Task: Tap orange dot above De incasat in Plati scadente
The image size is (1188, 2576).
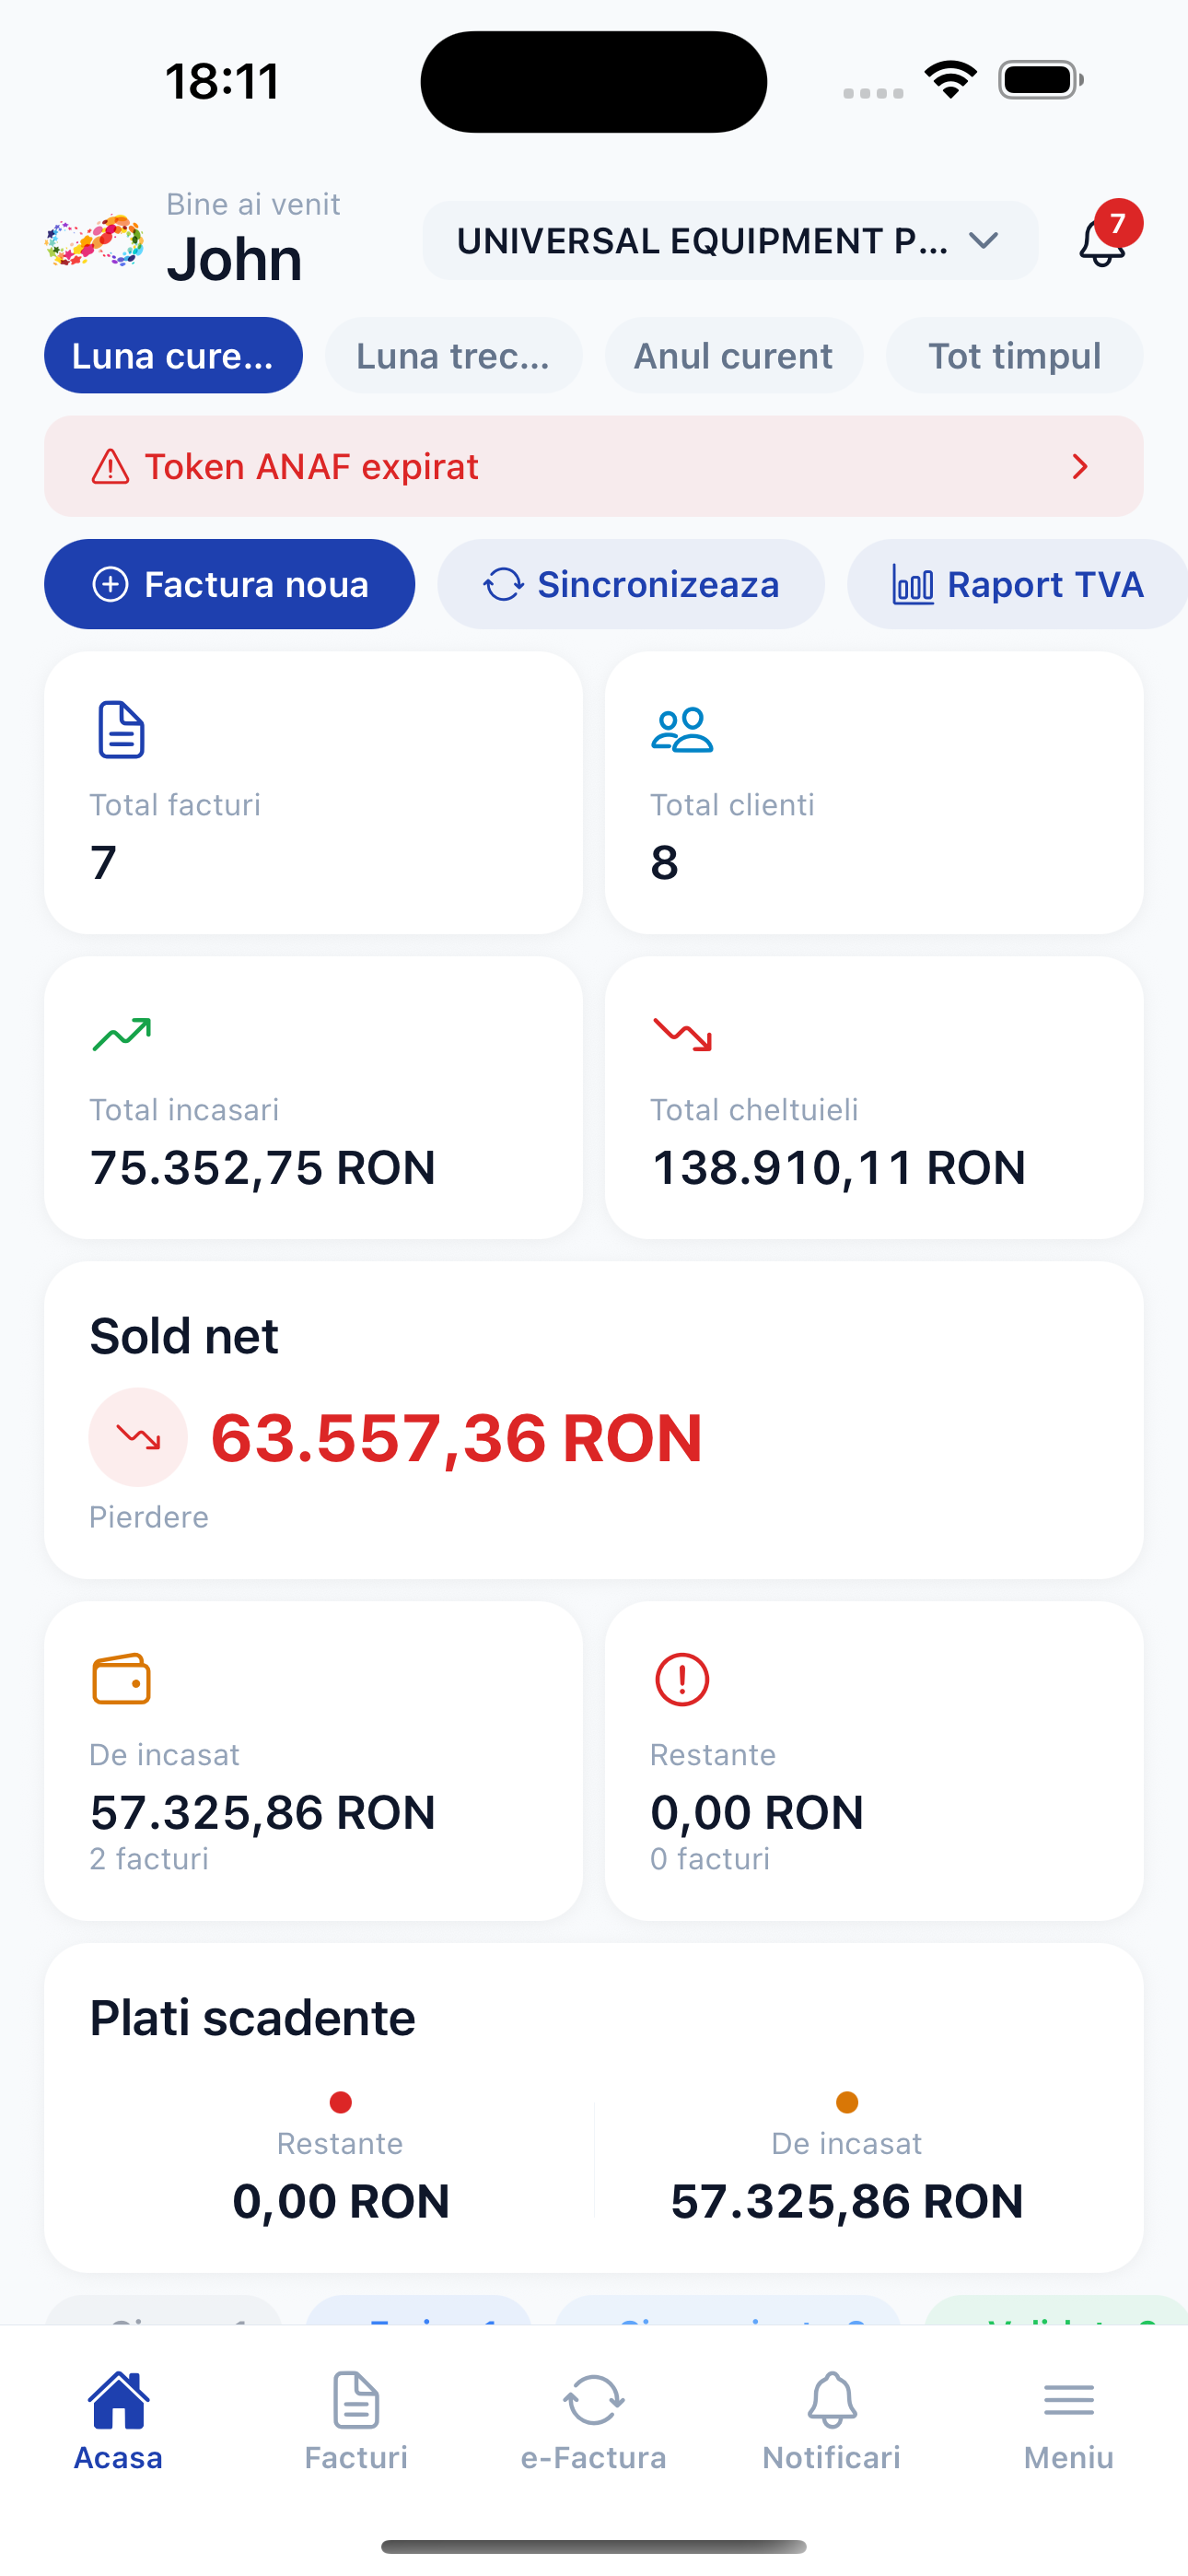Action: coord(847,2102)
